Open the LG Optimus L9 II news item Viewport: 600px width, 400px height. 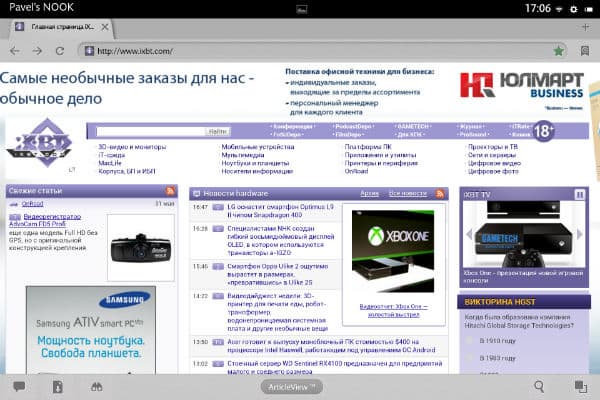click(280, 211)
